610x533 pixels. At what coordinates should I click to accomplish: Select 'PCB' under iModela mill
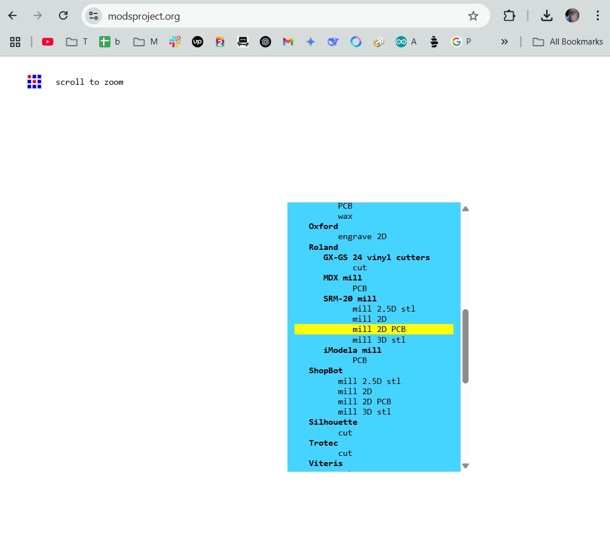point(359,360)
